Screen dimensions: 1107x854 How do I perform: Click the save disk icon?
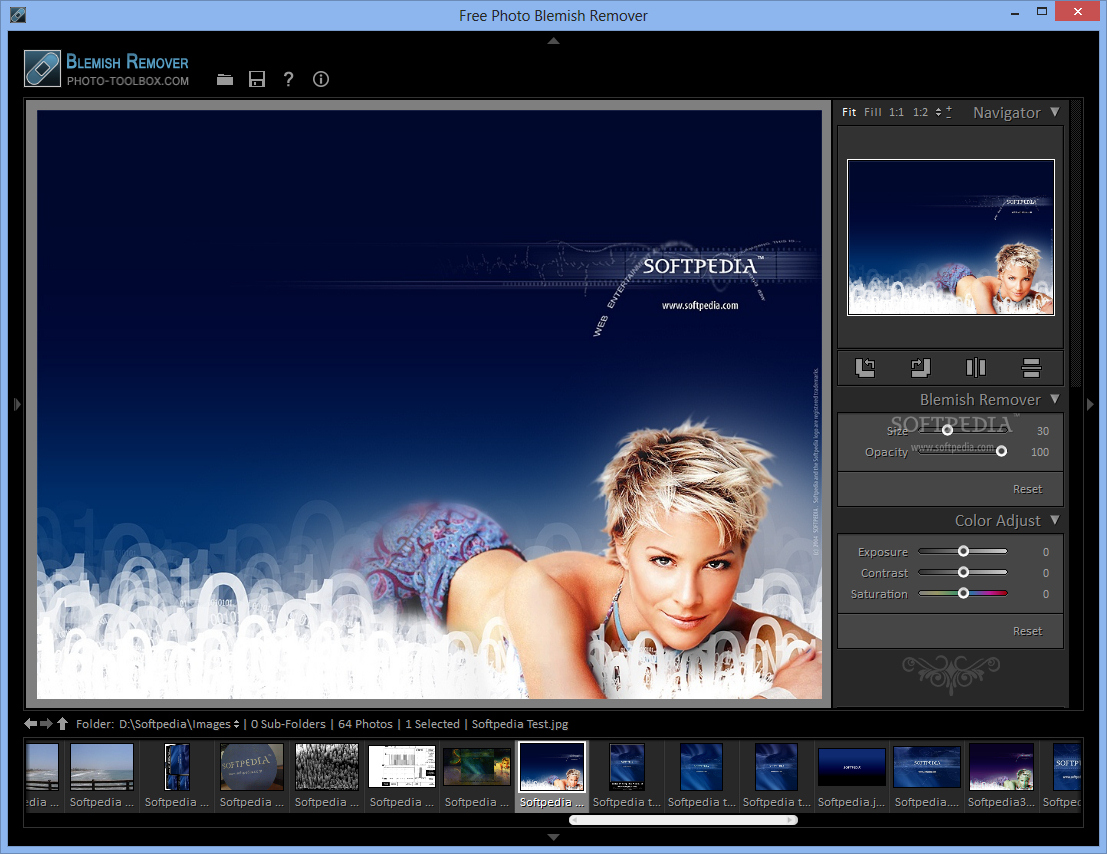257,79
